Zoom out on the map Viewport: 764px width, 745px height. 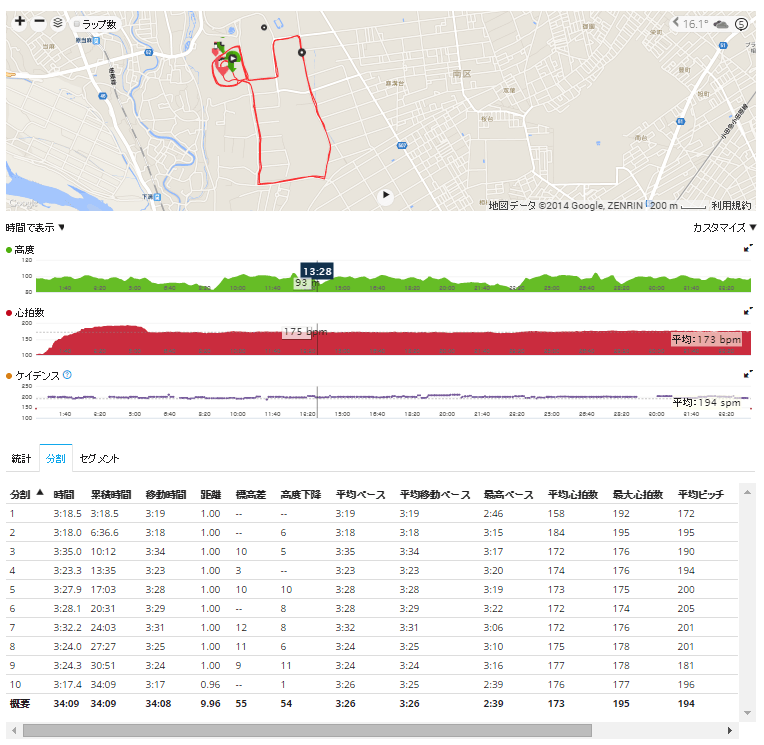click(38, 21)
